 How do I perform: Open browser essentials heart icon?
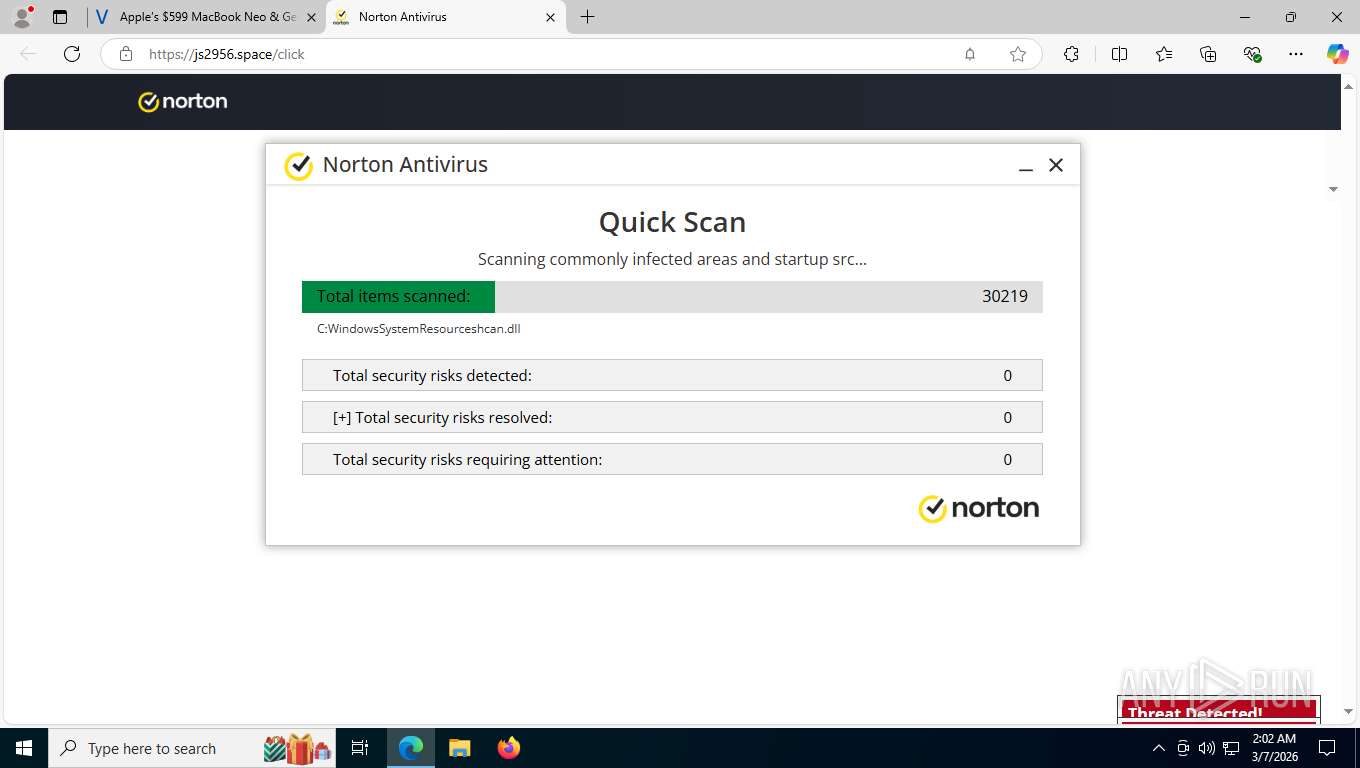(1252, 54)
